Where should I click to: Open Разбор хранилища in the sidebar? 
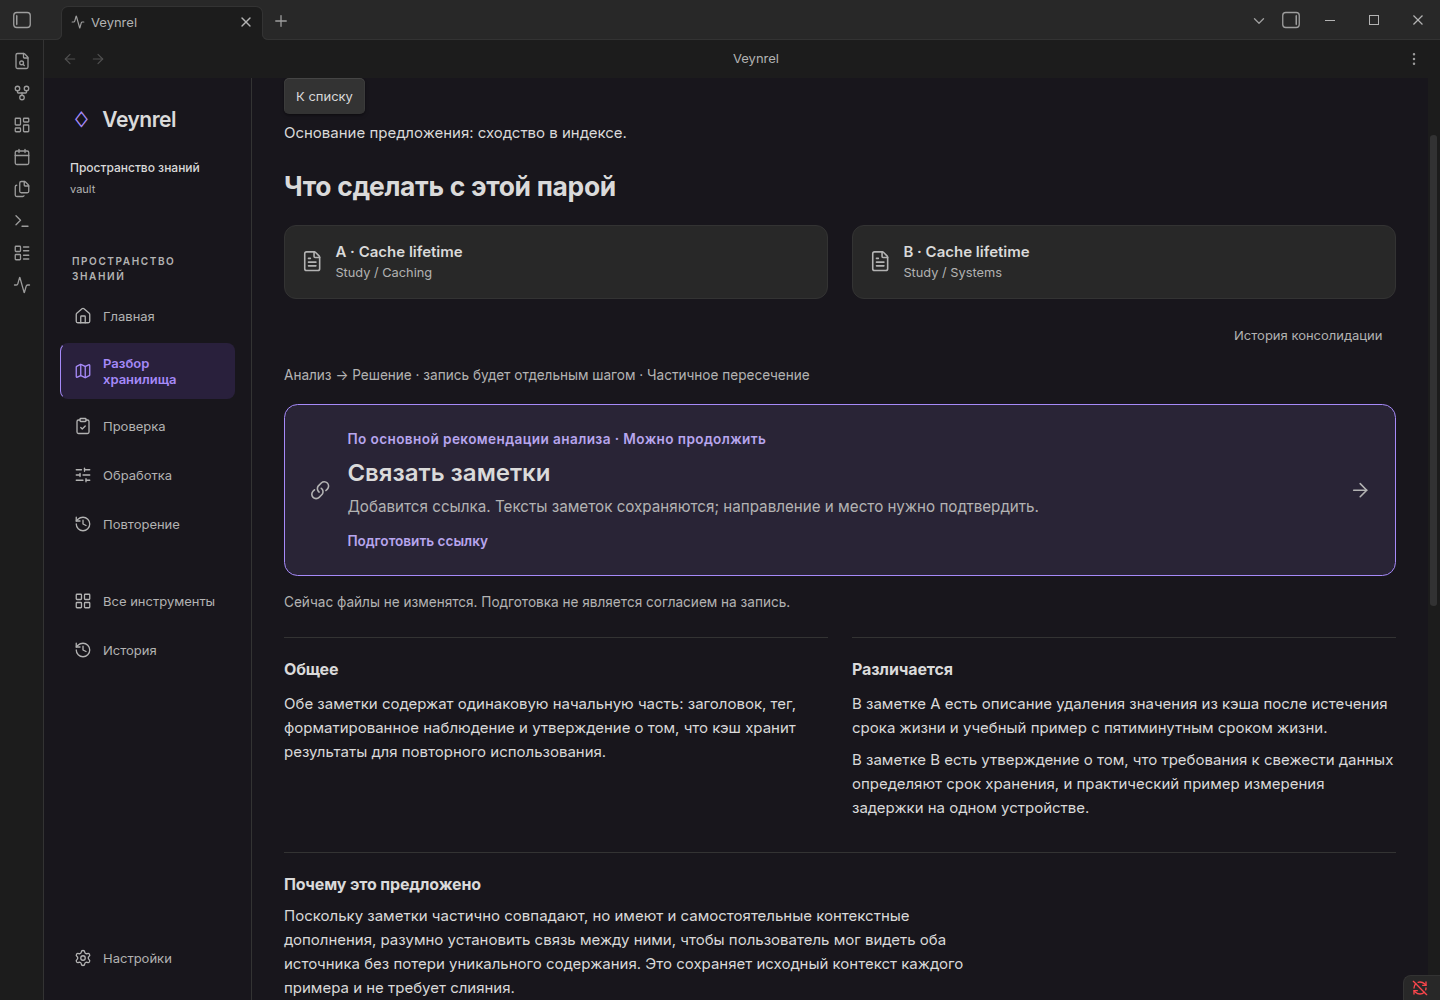click(x=148, y=371)
